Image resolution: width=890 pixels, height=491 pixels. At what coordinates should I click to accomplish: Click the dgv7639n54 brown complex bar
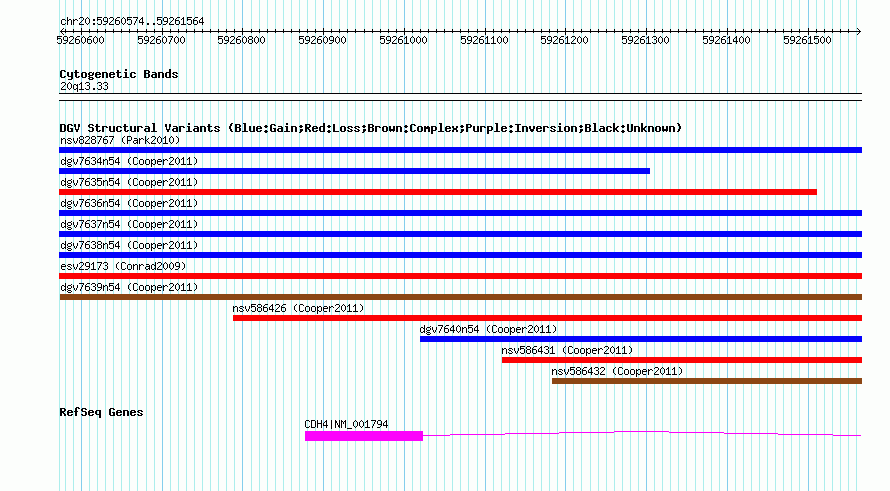click(460, 297)
